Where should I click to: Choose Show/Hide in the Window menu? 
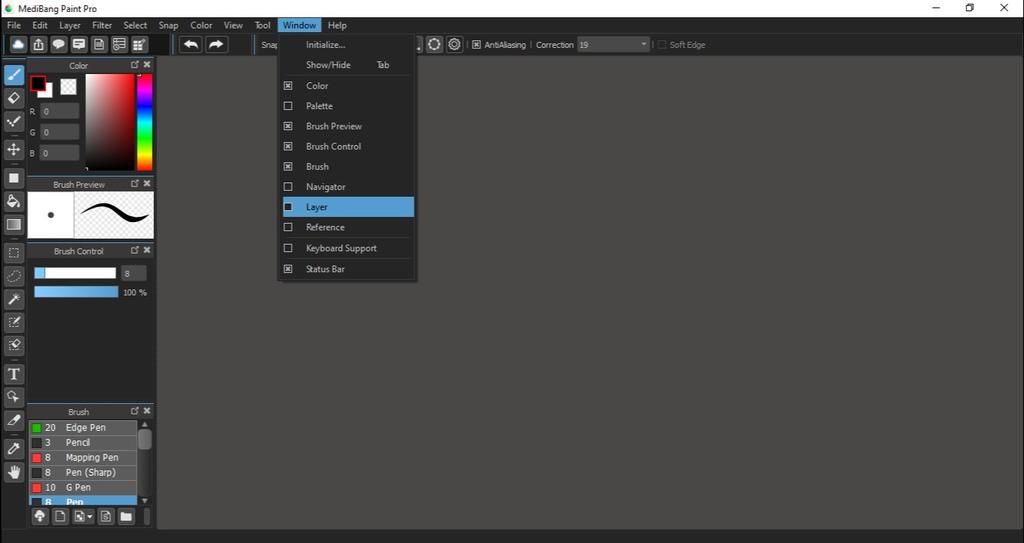pos(348,65)
